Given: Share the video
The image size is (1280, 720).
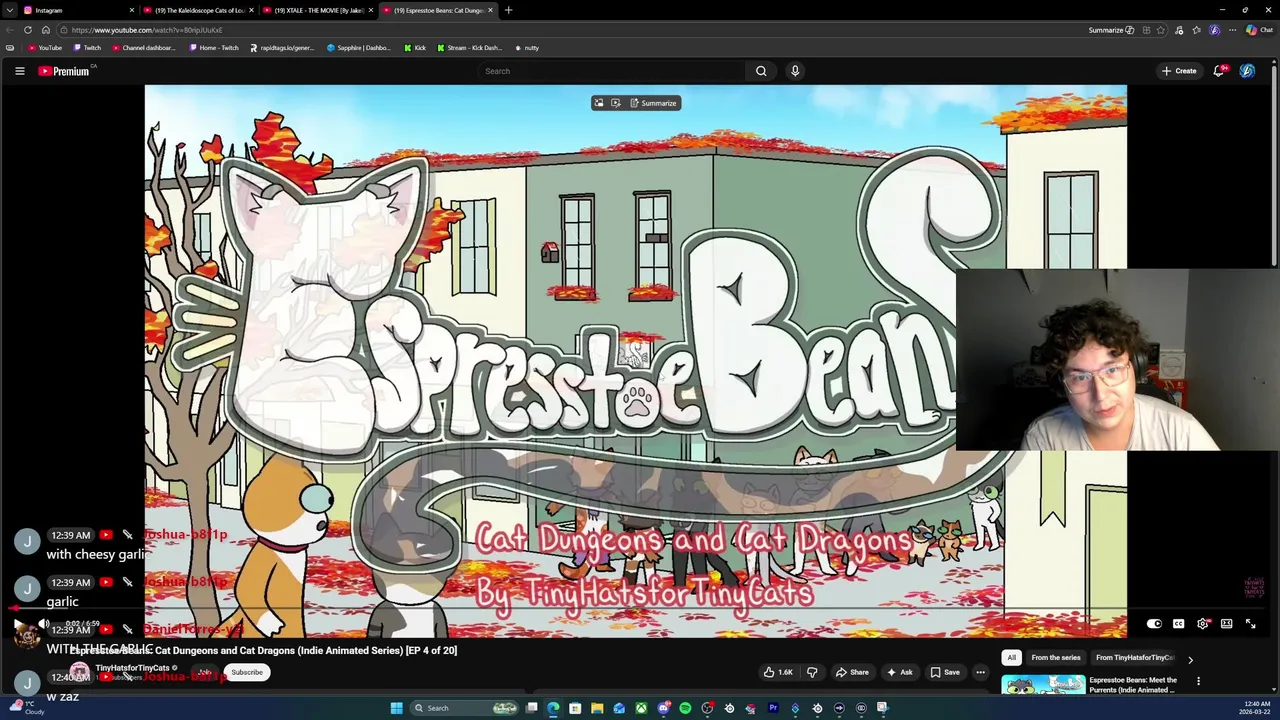Looking at the screenshot, I should [852, 672].
